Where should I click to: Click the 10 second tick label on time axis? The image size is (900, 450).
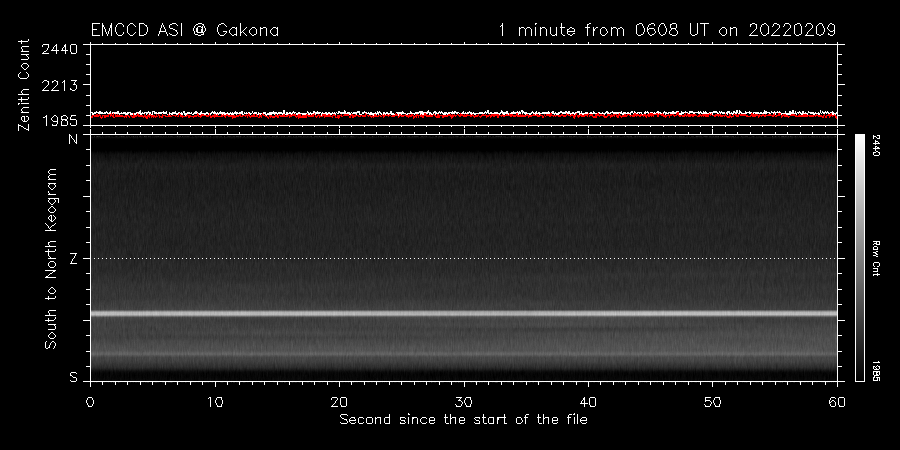[x=215, y=402]
